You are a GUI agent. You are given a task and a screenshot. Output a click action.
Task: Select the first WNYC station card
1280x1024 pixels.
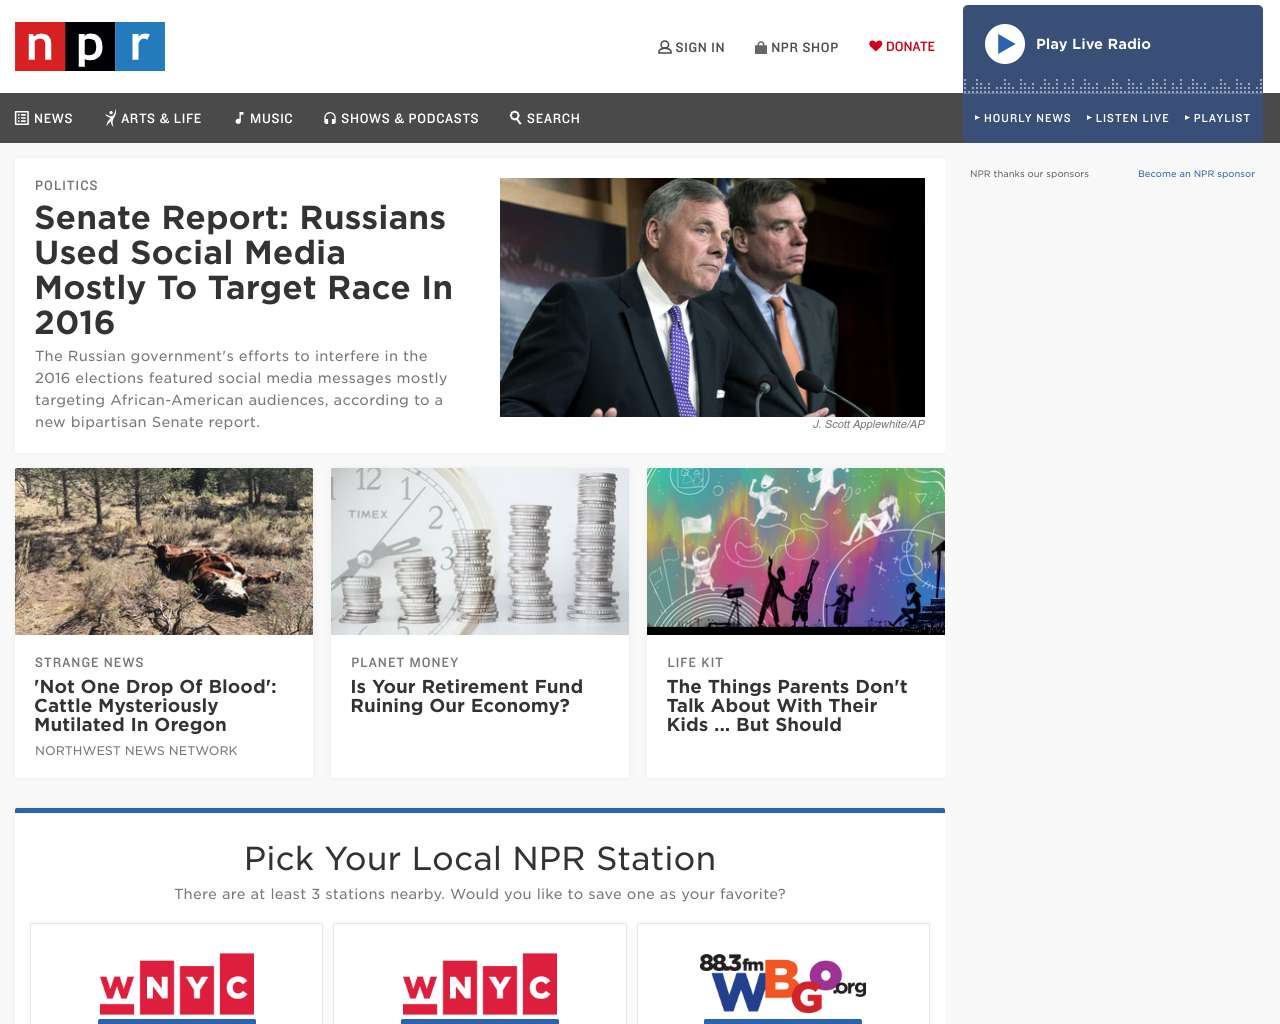(177, 974)
